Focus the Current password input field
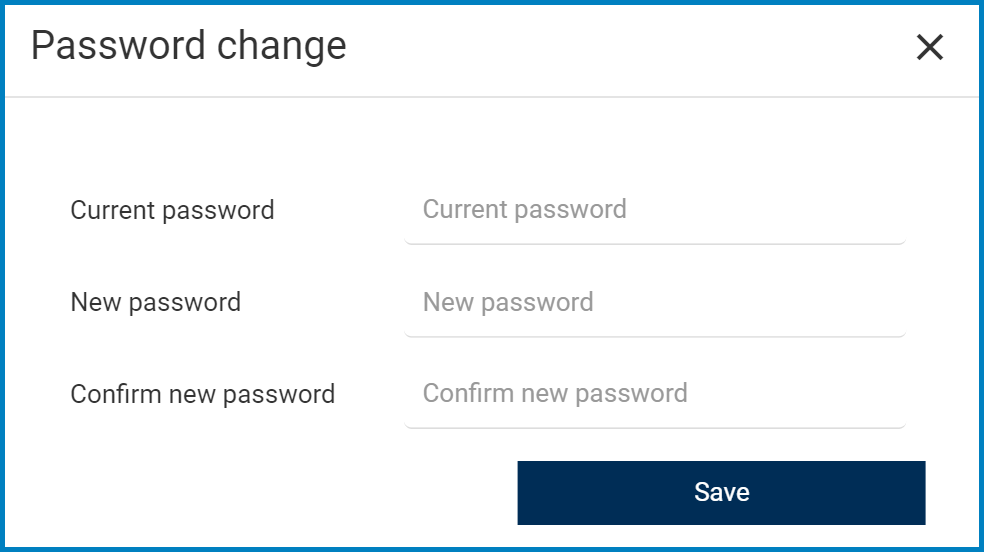The height and width of the screenshot is (552, 984). 654,210
